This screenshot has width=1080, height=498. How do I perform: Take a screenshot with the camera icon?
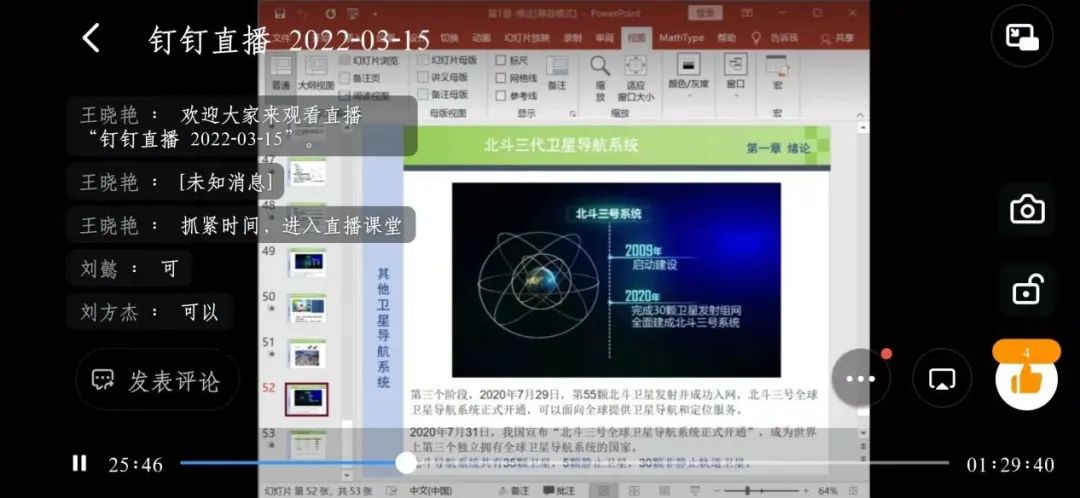(x=1027, y=210)
